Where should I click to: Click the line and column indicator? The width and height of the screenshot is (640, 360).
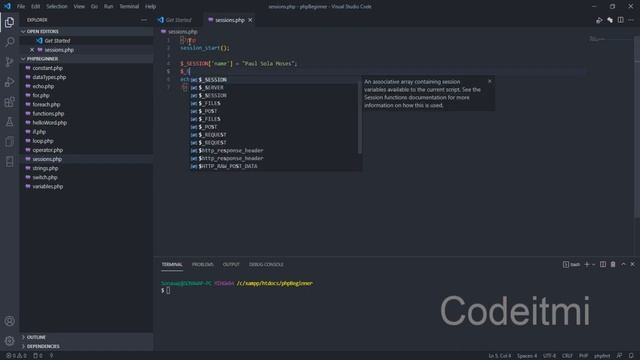point(500,356)
